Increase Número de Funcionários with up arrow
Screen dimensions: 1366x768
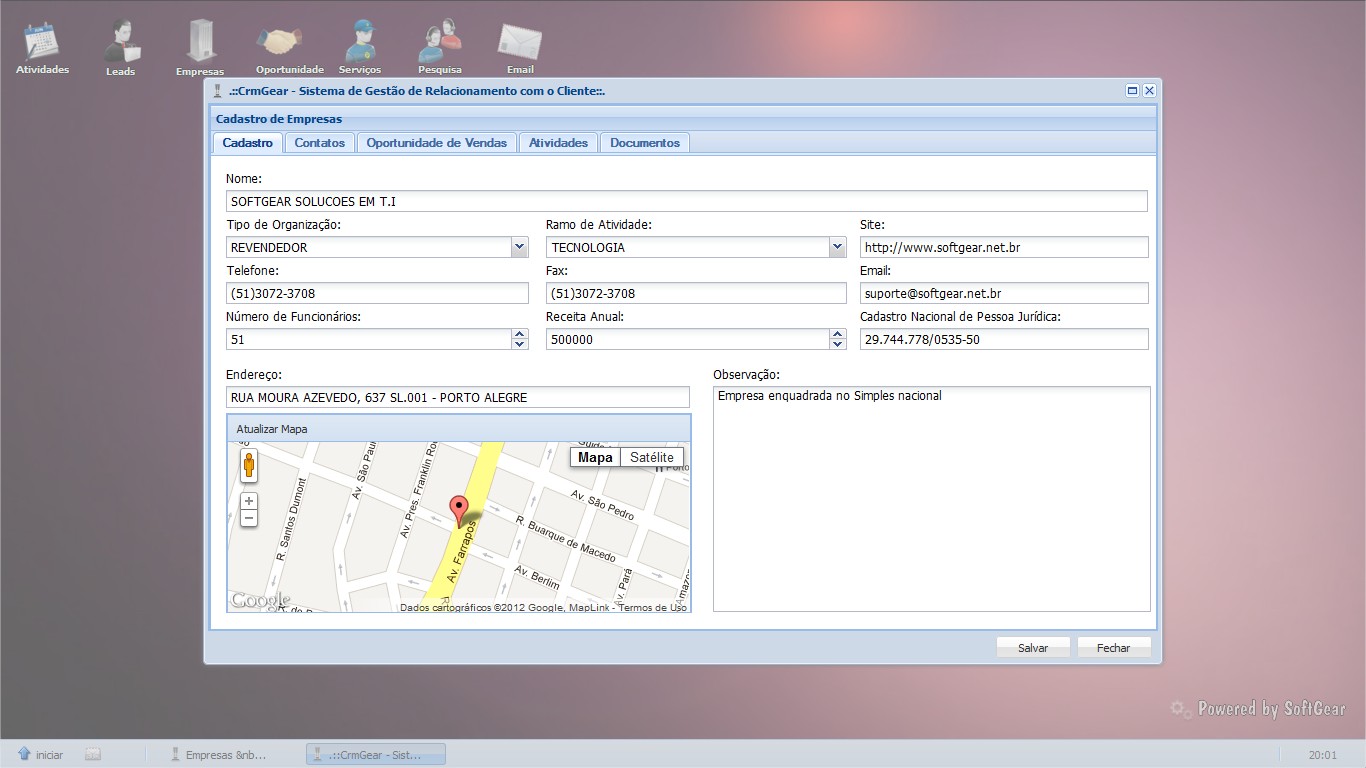click(x=519, y=334)
